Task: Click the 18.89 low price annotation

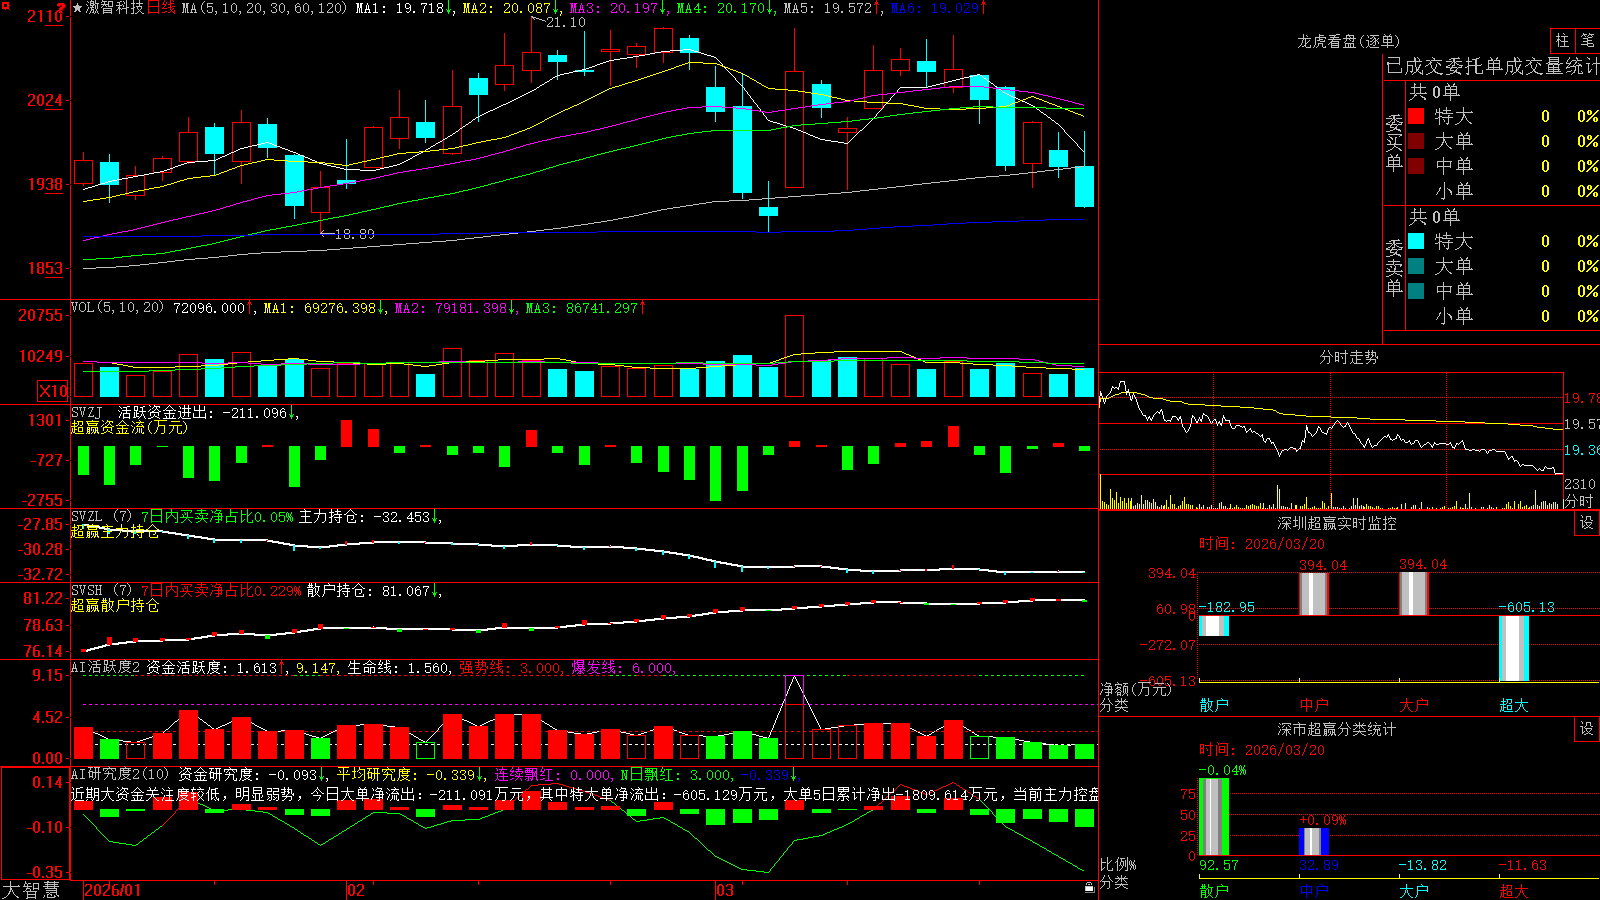Action: (354, 234)
